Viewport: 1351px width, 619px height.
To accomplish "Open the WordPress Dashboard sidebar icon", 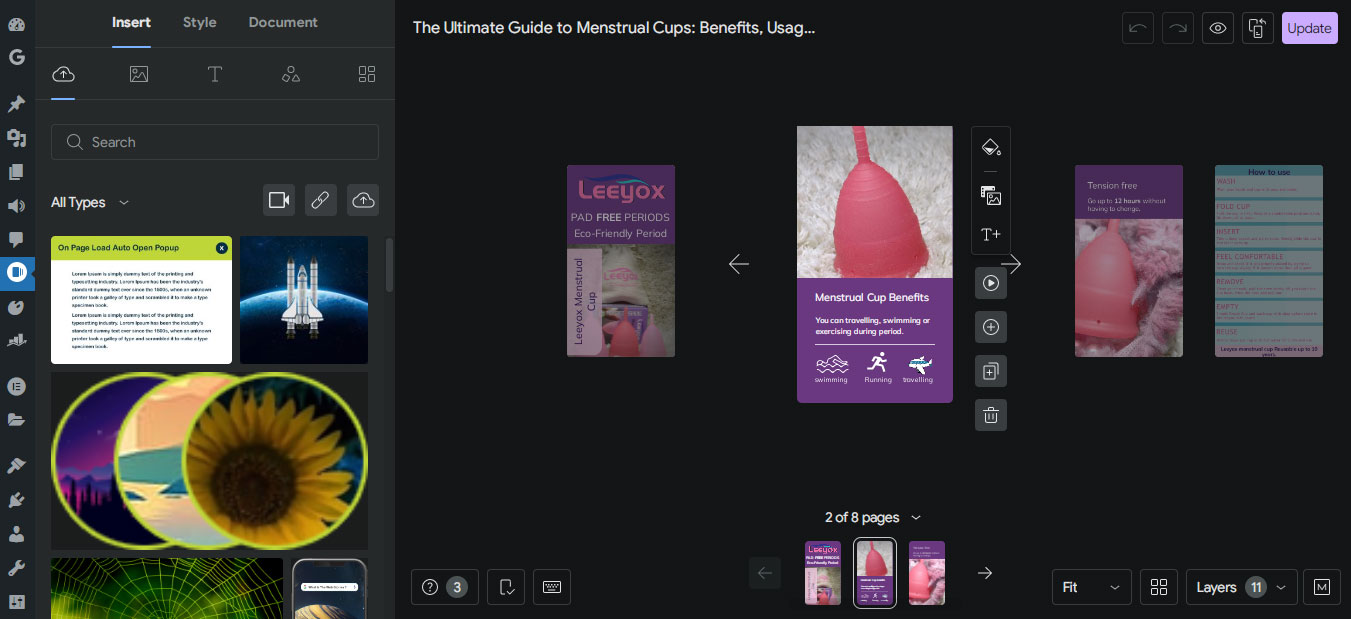I will pyautogui.click(x=16, y=25).
